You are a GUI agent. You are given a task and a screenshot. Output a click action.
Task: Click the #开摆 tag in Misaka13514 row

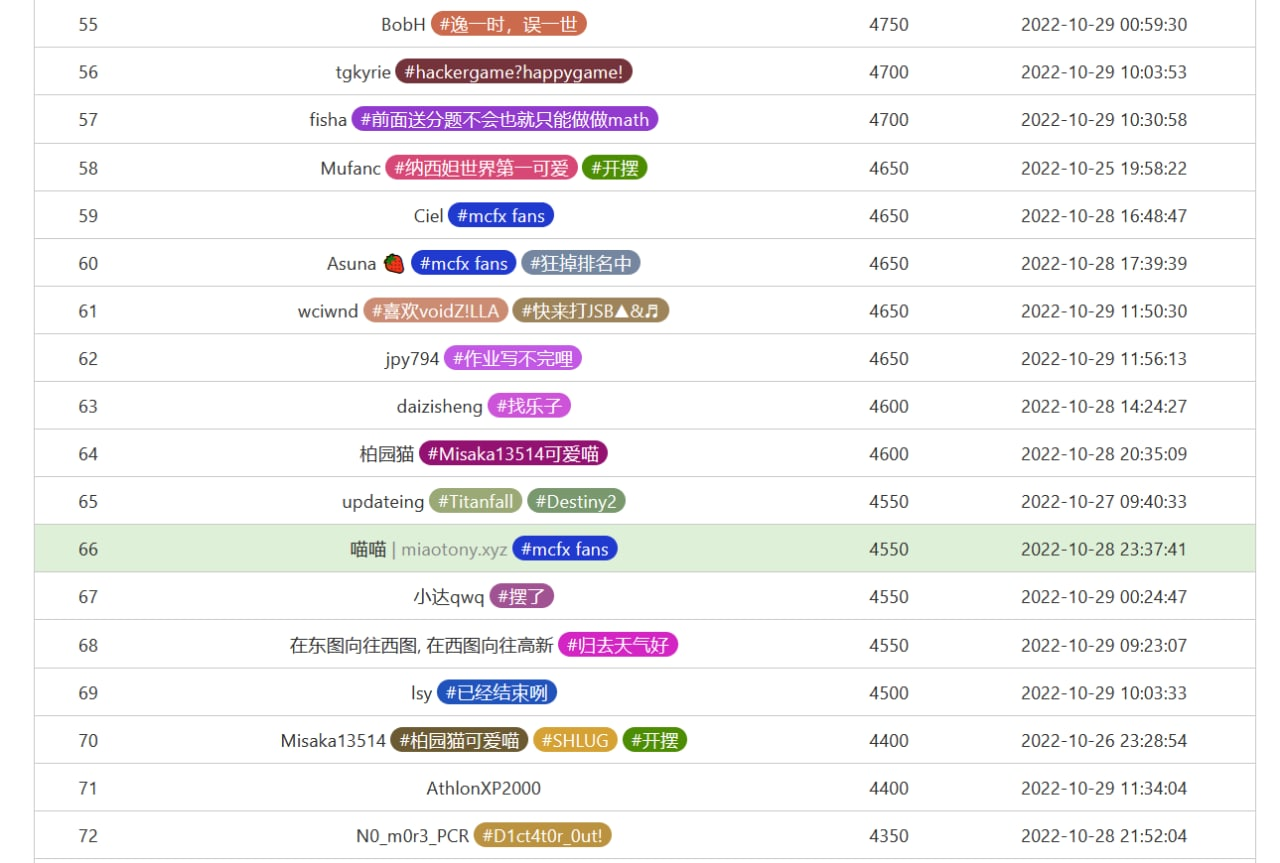(655, 741)
